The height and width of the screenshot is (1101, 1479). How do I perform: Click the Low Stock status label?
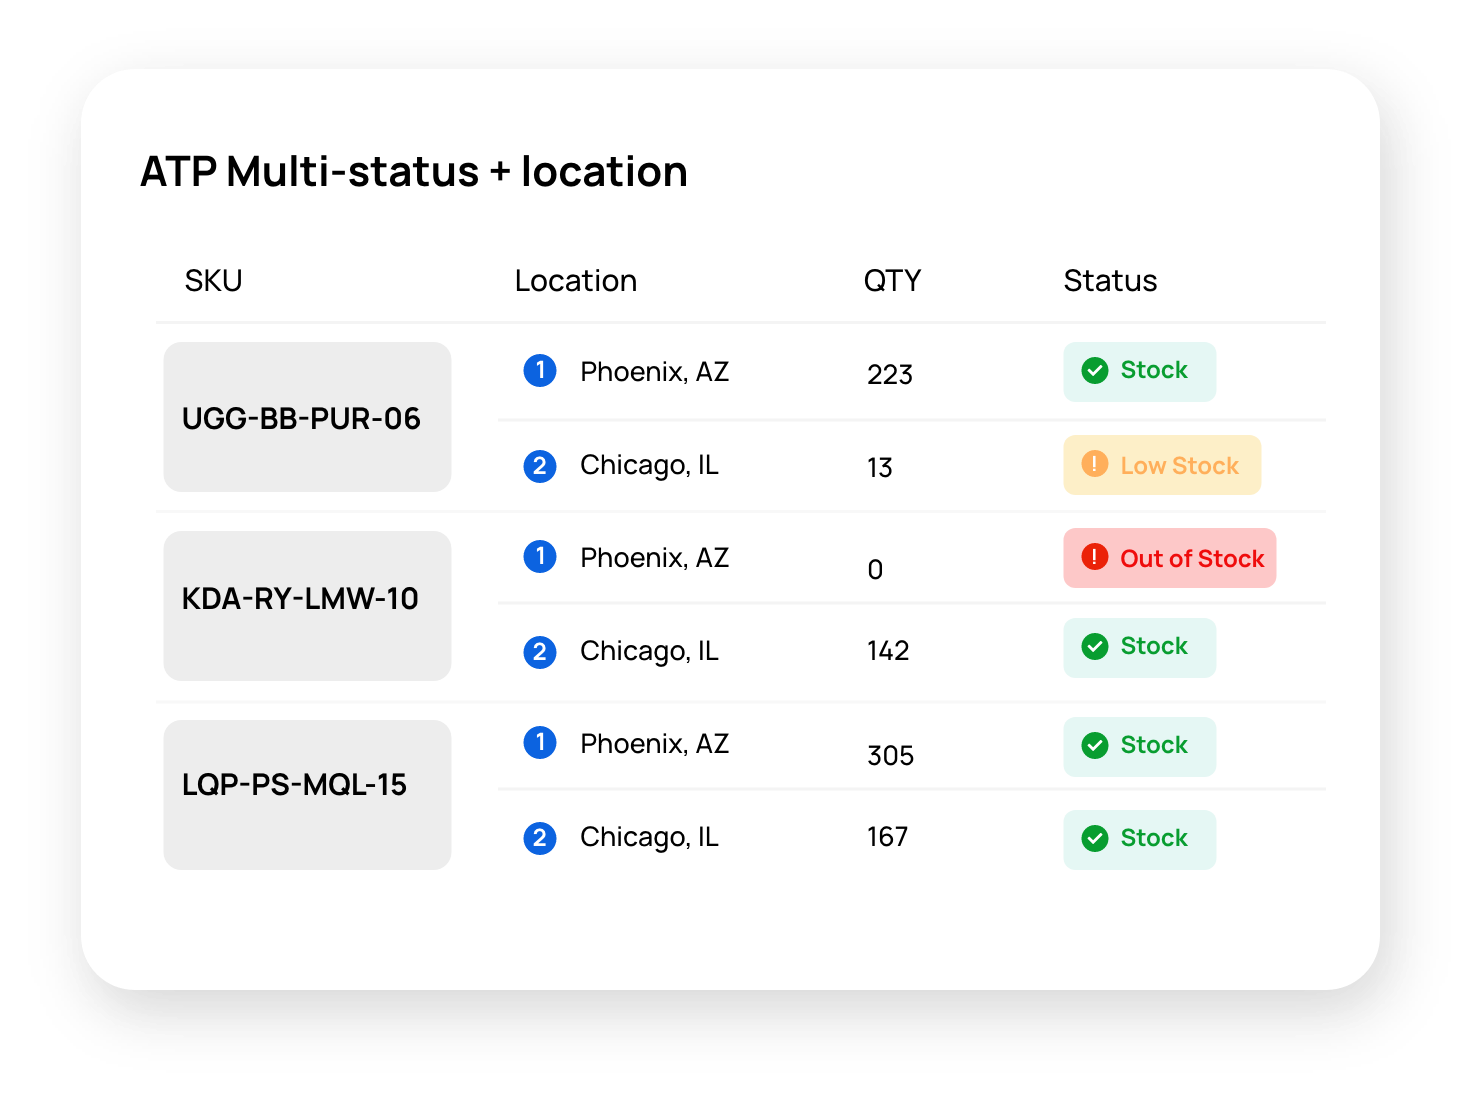pyautogui.click(x=1179, y=466)
